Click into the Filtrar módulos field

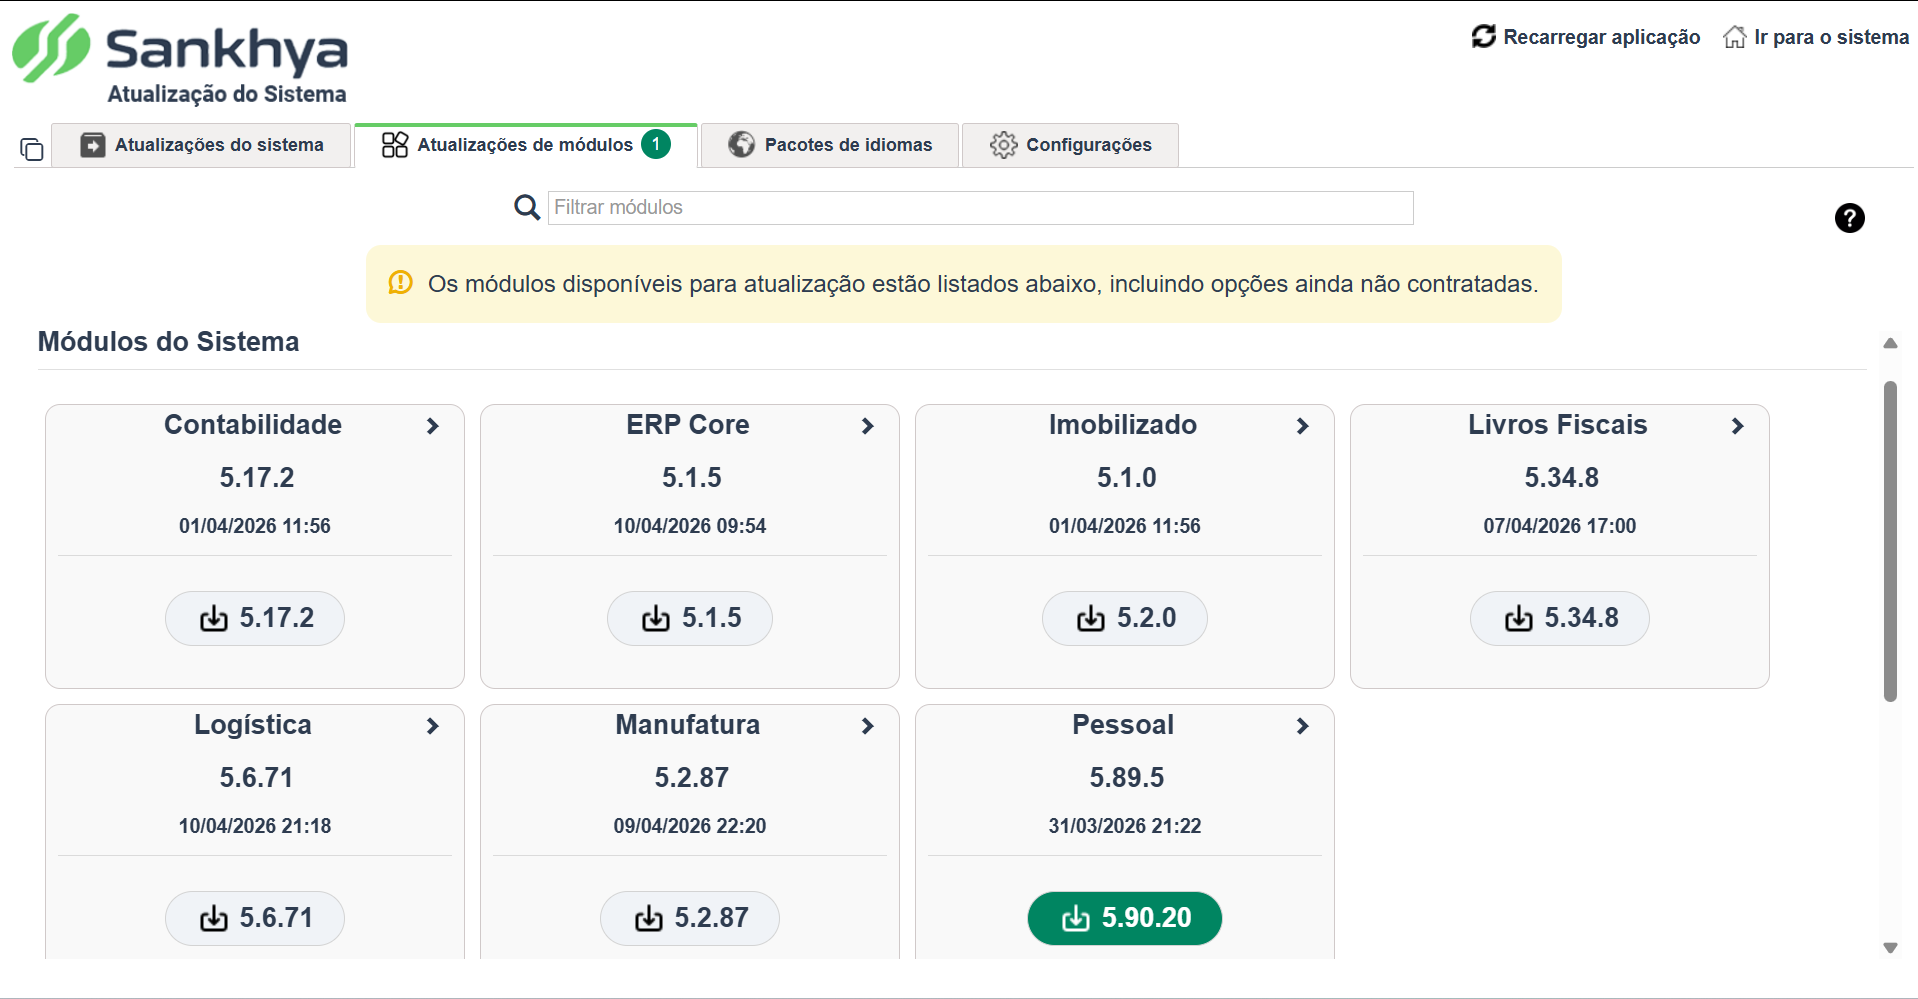pos(980,208)
